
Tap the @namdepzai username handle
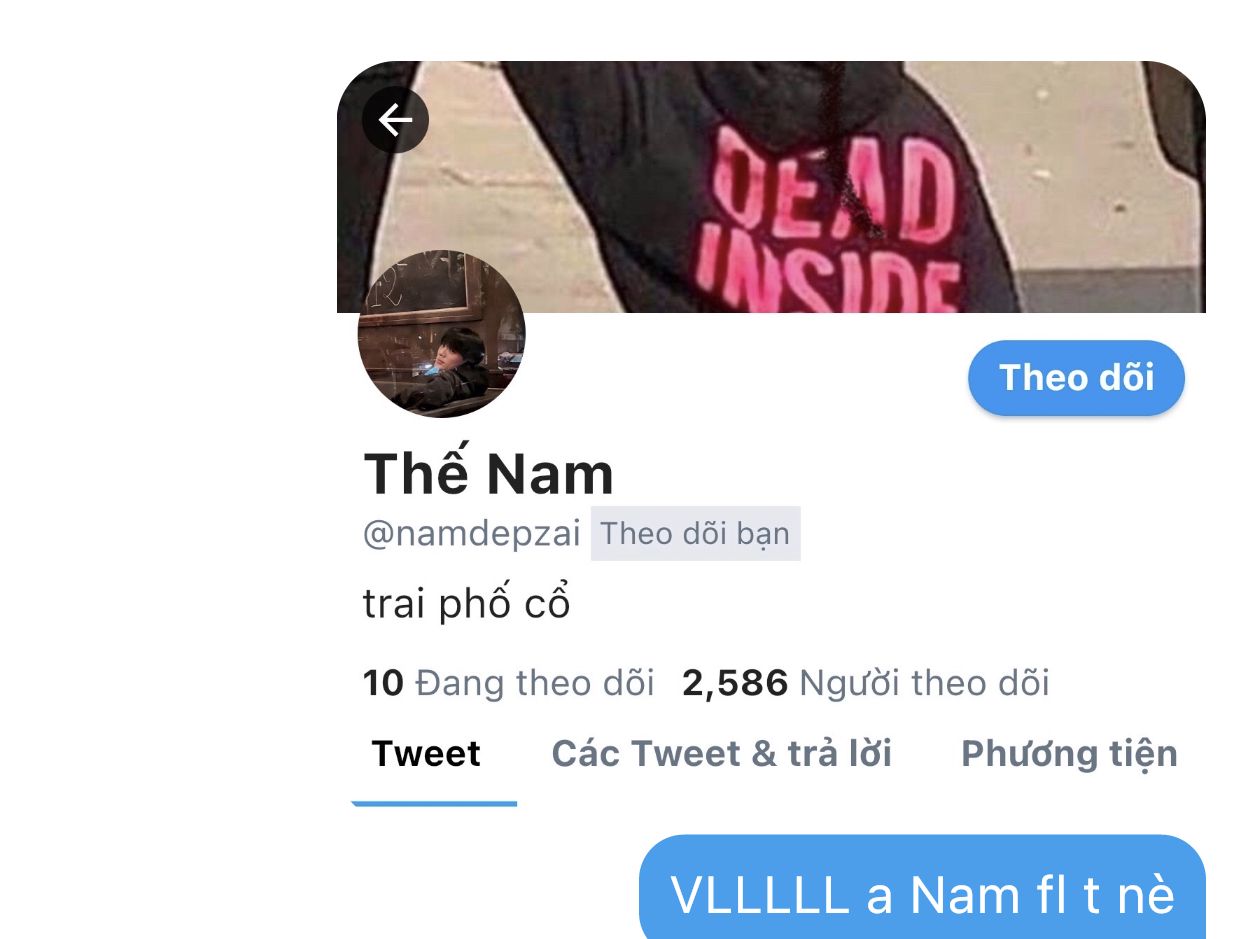point(472,534)
